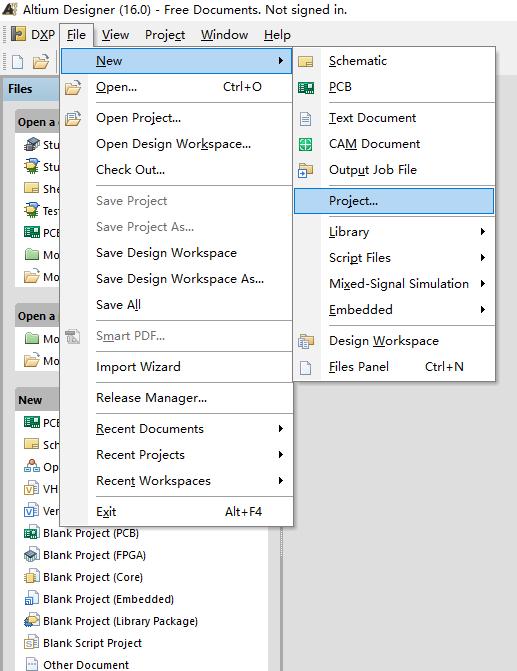Screen dimensions: 517x671
Task: Select Save Design Workspace
Action: [x=177, y=253]
